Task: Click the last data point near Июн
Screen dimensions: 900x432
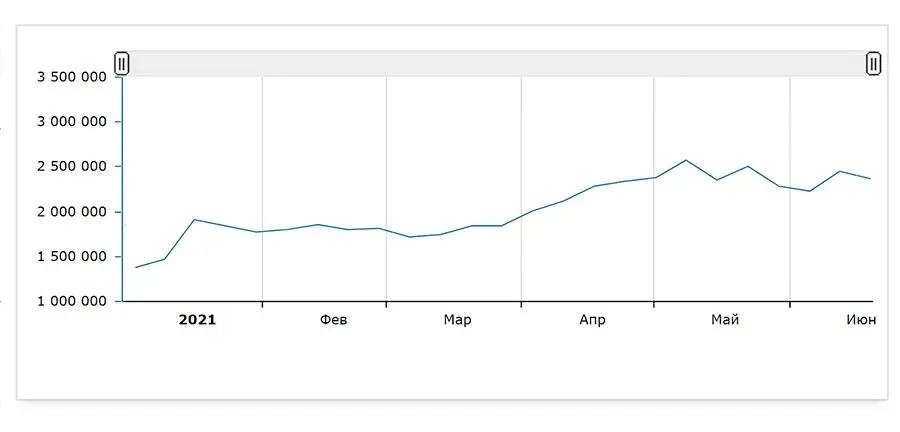Action: [871, 179]
